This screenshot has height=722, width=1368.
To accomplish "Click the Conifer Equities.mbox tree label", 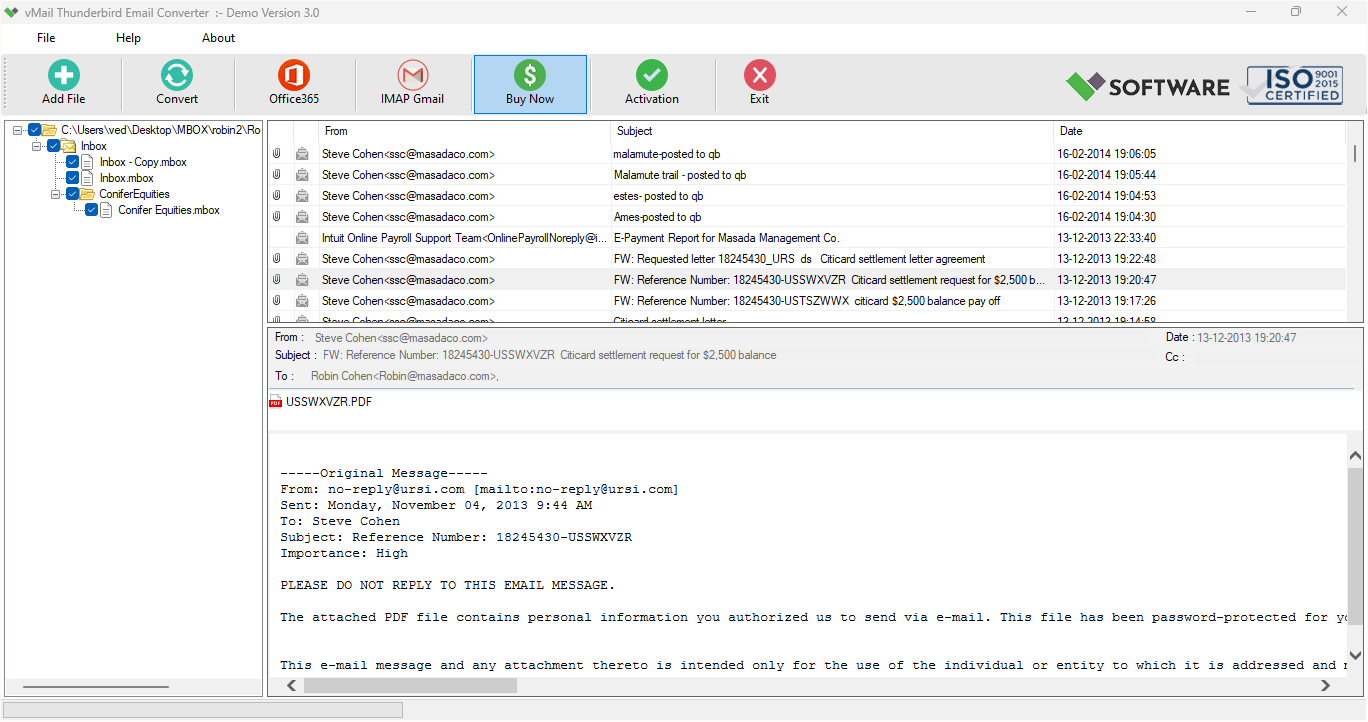I will click(x=169, y=210).
